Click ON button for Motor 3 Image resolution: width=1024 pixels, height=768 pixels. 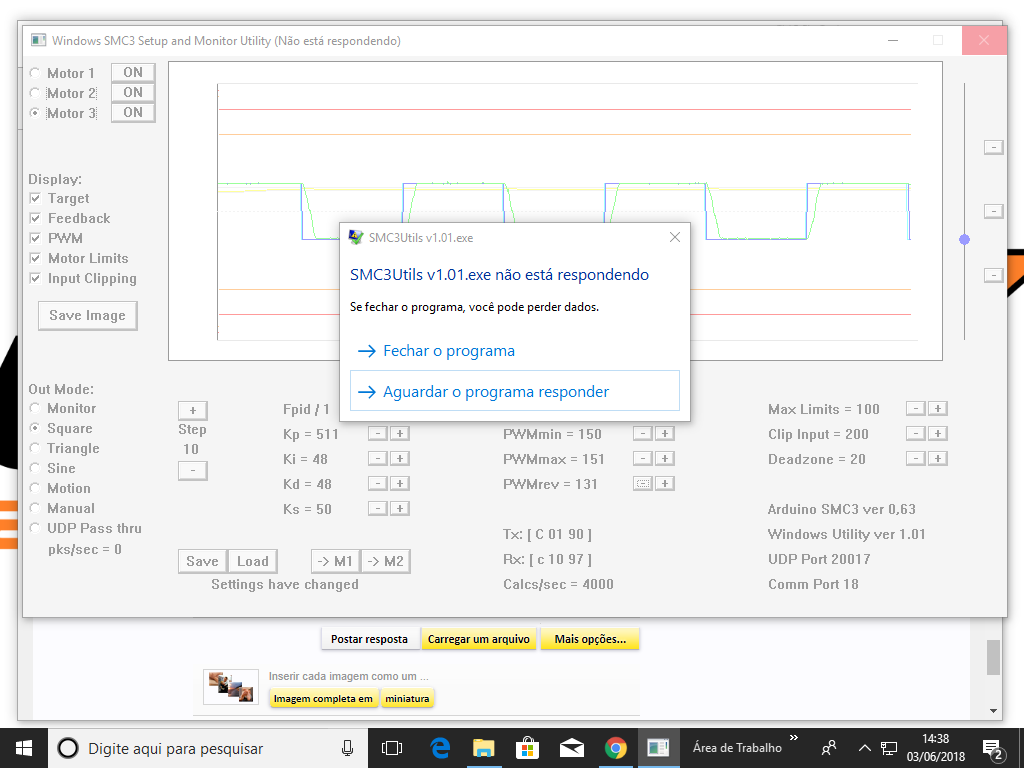[133, 112]
